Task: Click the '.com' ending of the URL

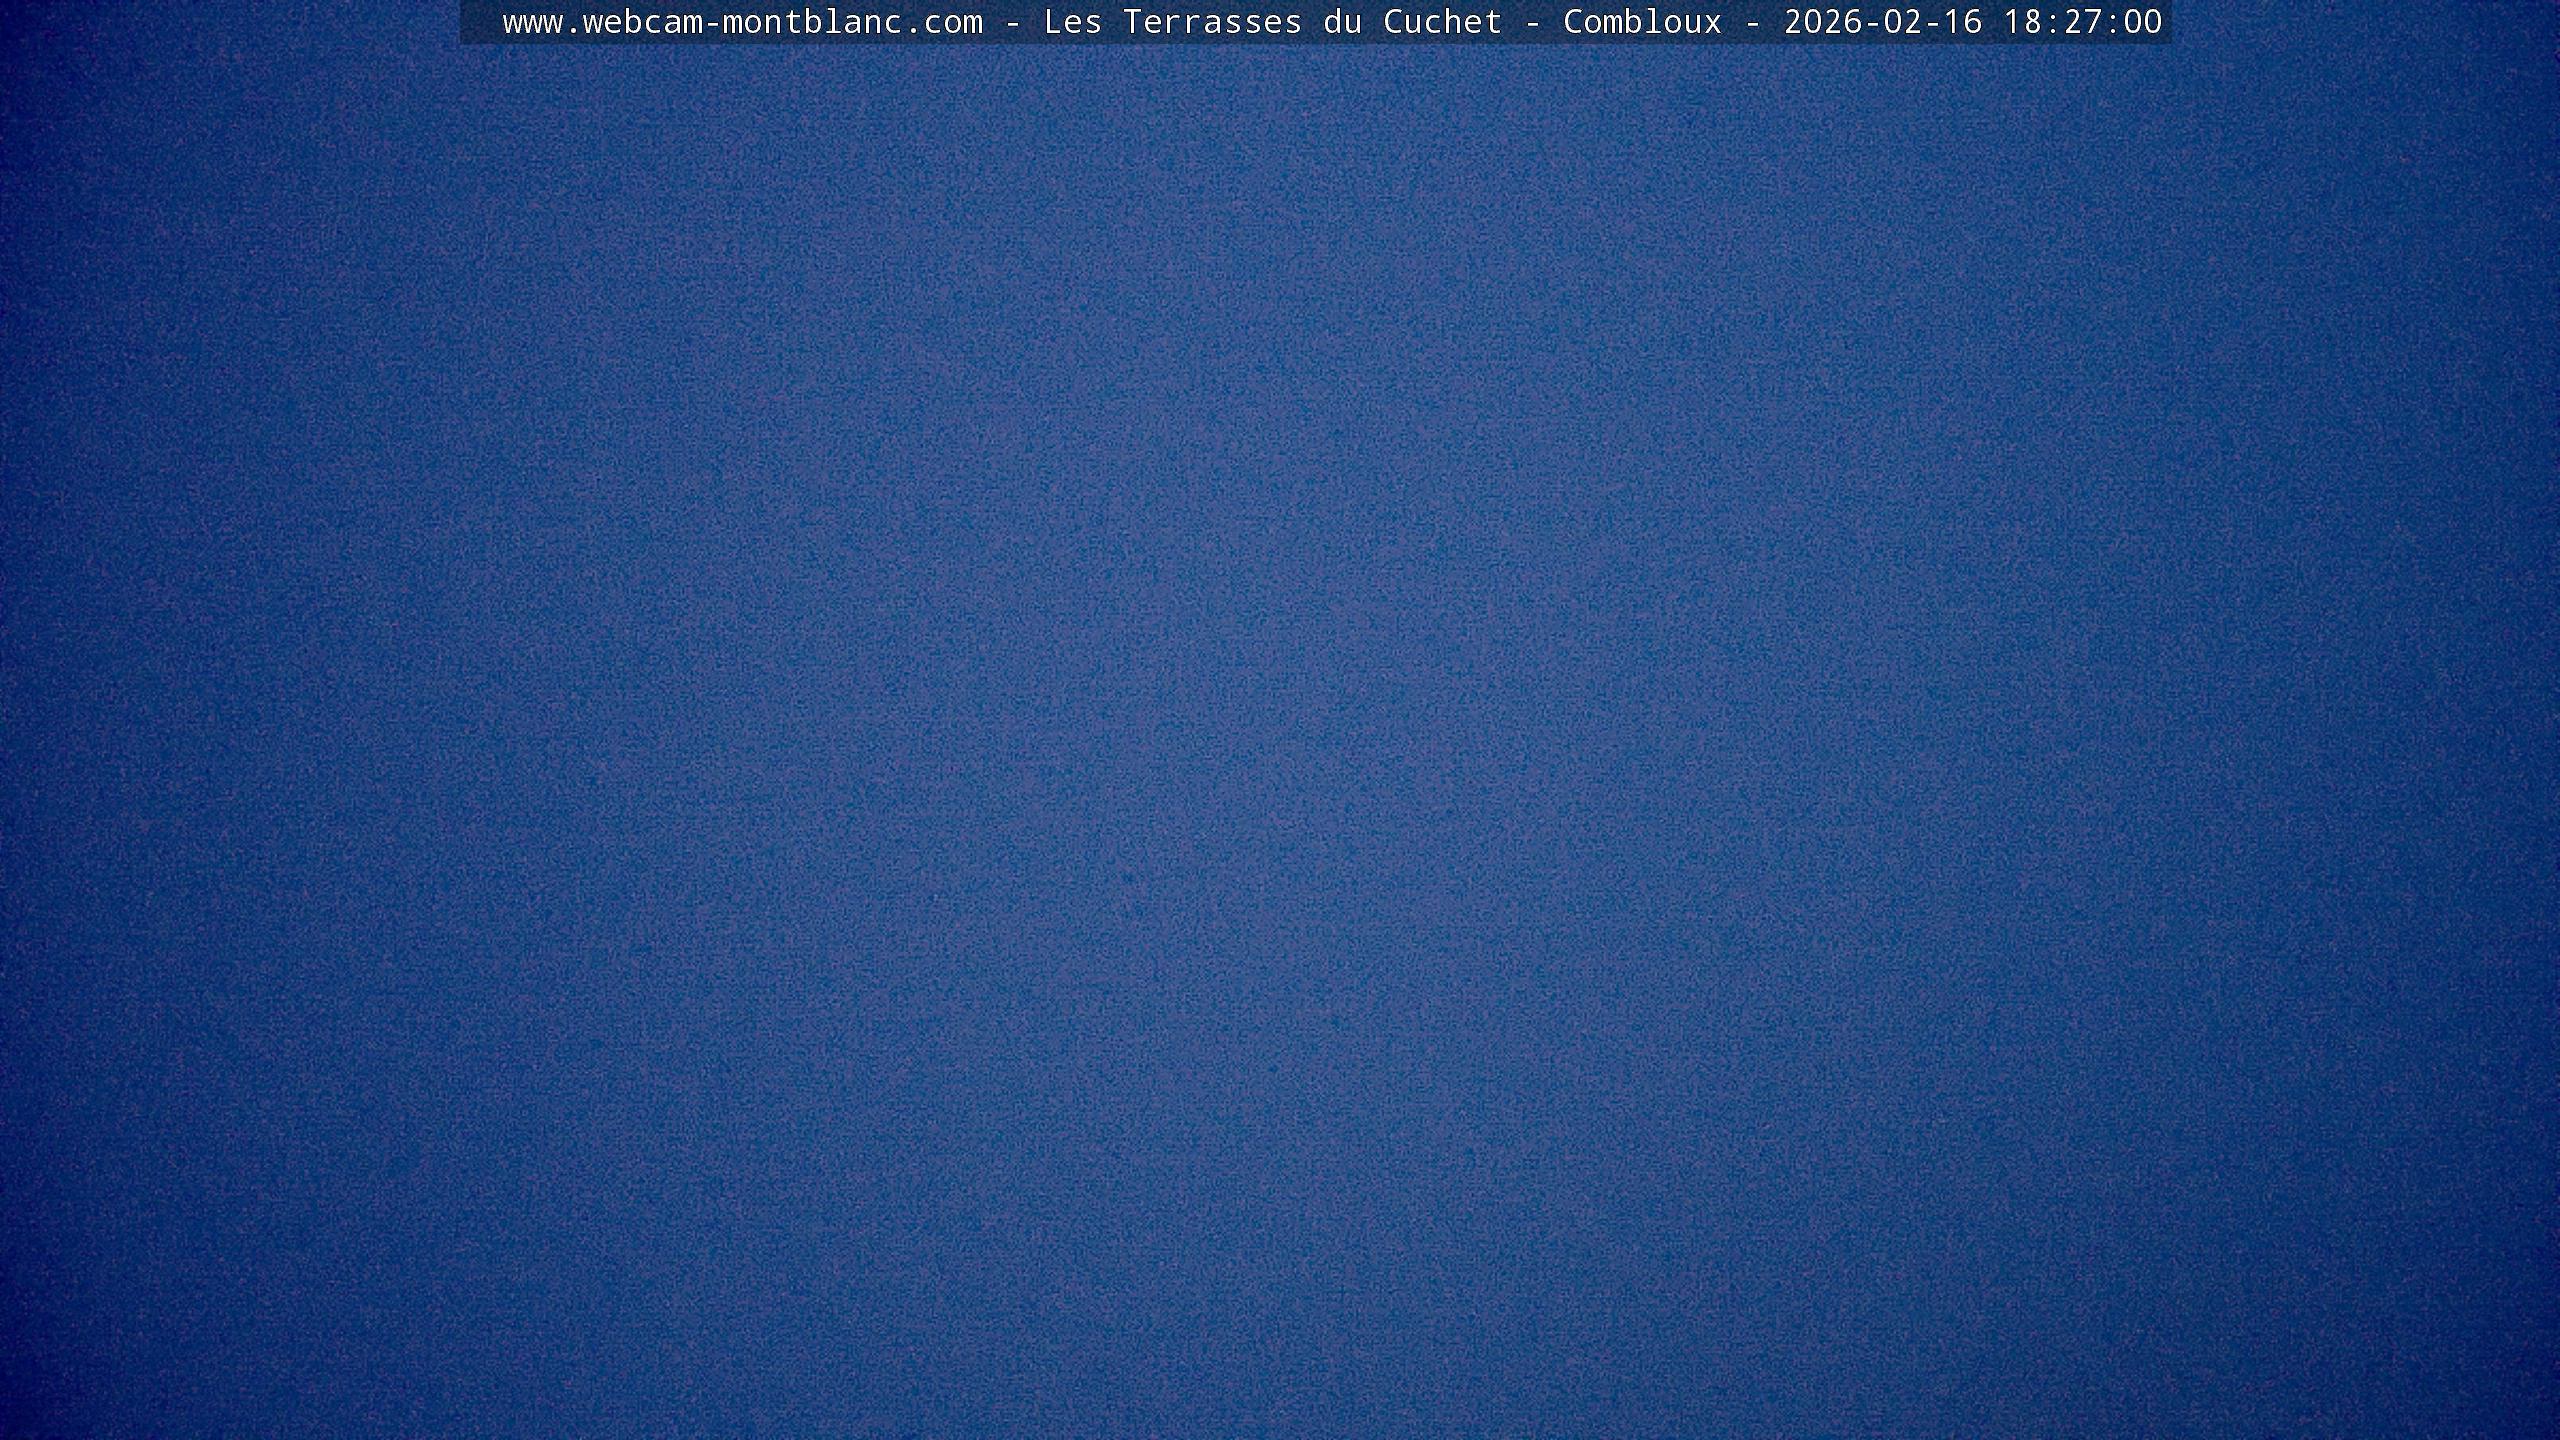Action: 943,22
